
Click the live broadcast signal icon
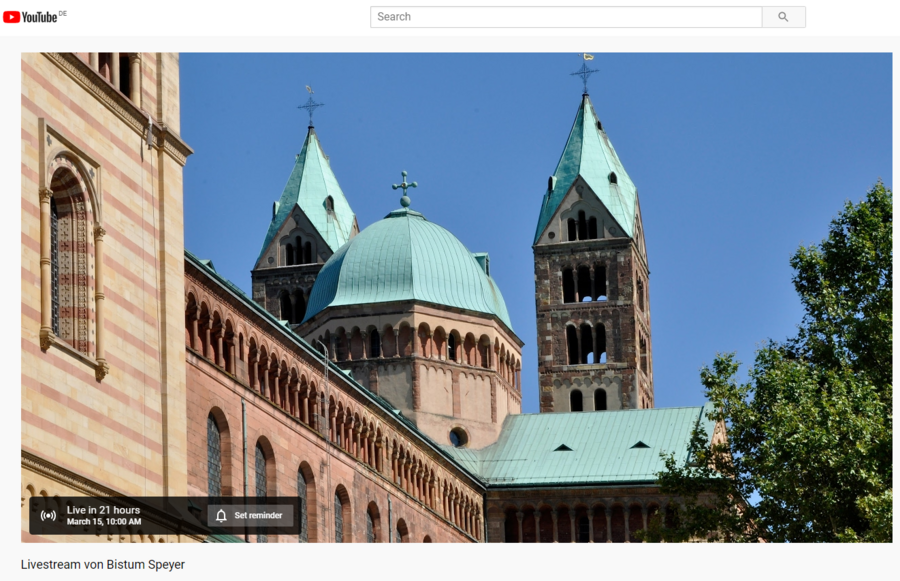(x=48, y=516)
